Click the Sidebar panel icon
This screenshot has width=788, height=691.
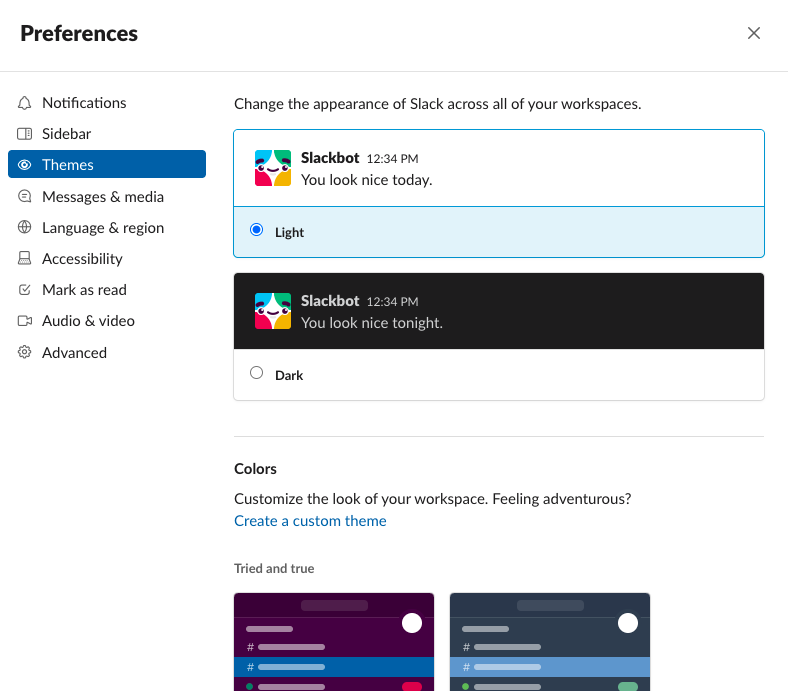(x=24, y=134)
